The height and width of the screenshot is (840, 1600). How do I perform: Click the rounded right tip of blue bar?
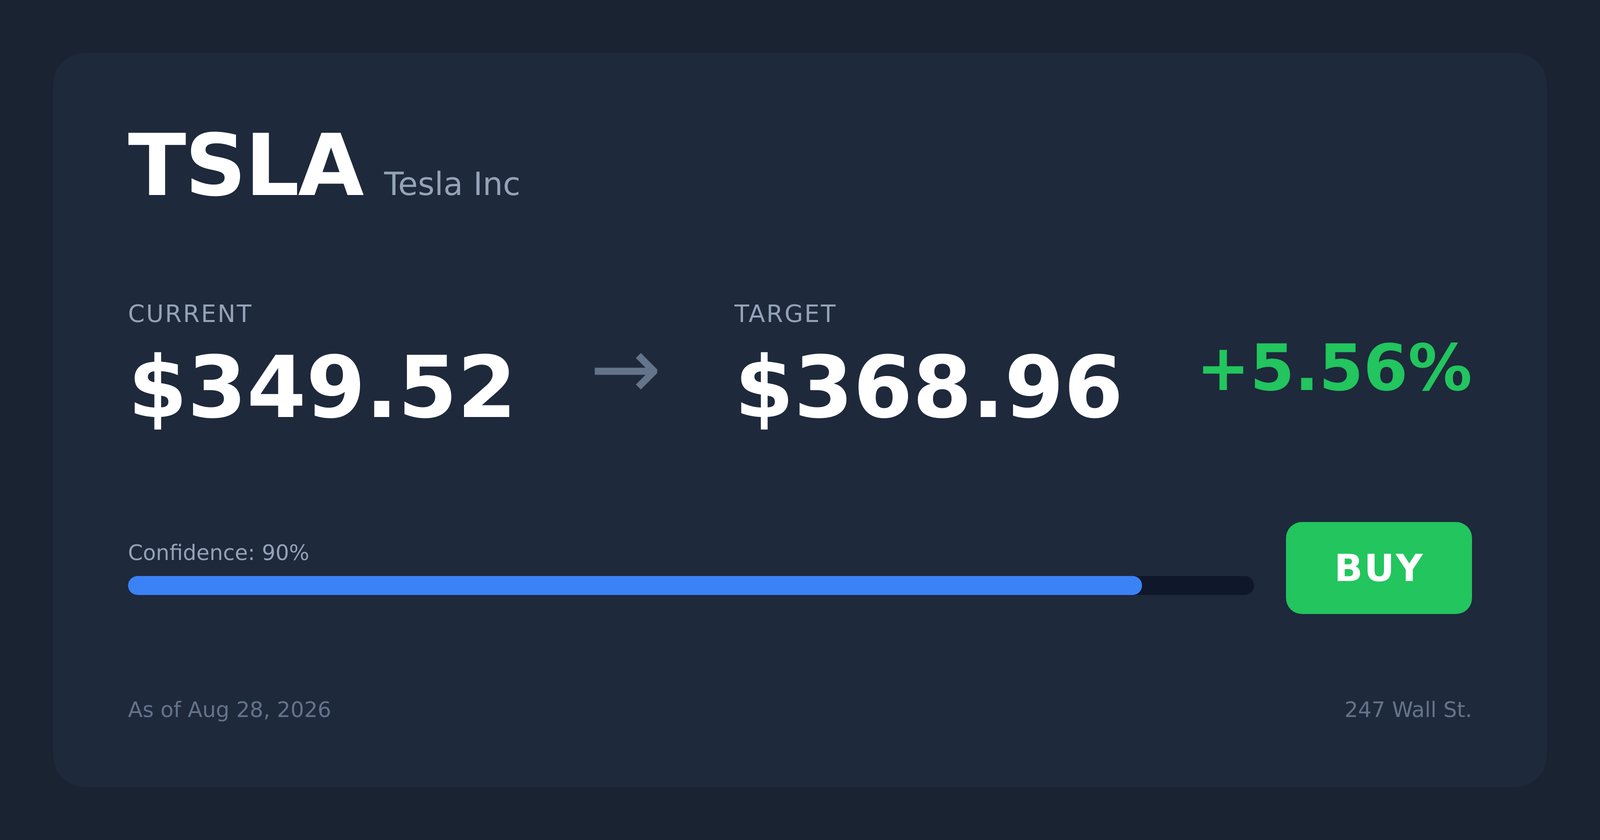(x=1134, y=585)
